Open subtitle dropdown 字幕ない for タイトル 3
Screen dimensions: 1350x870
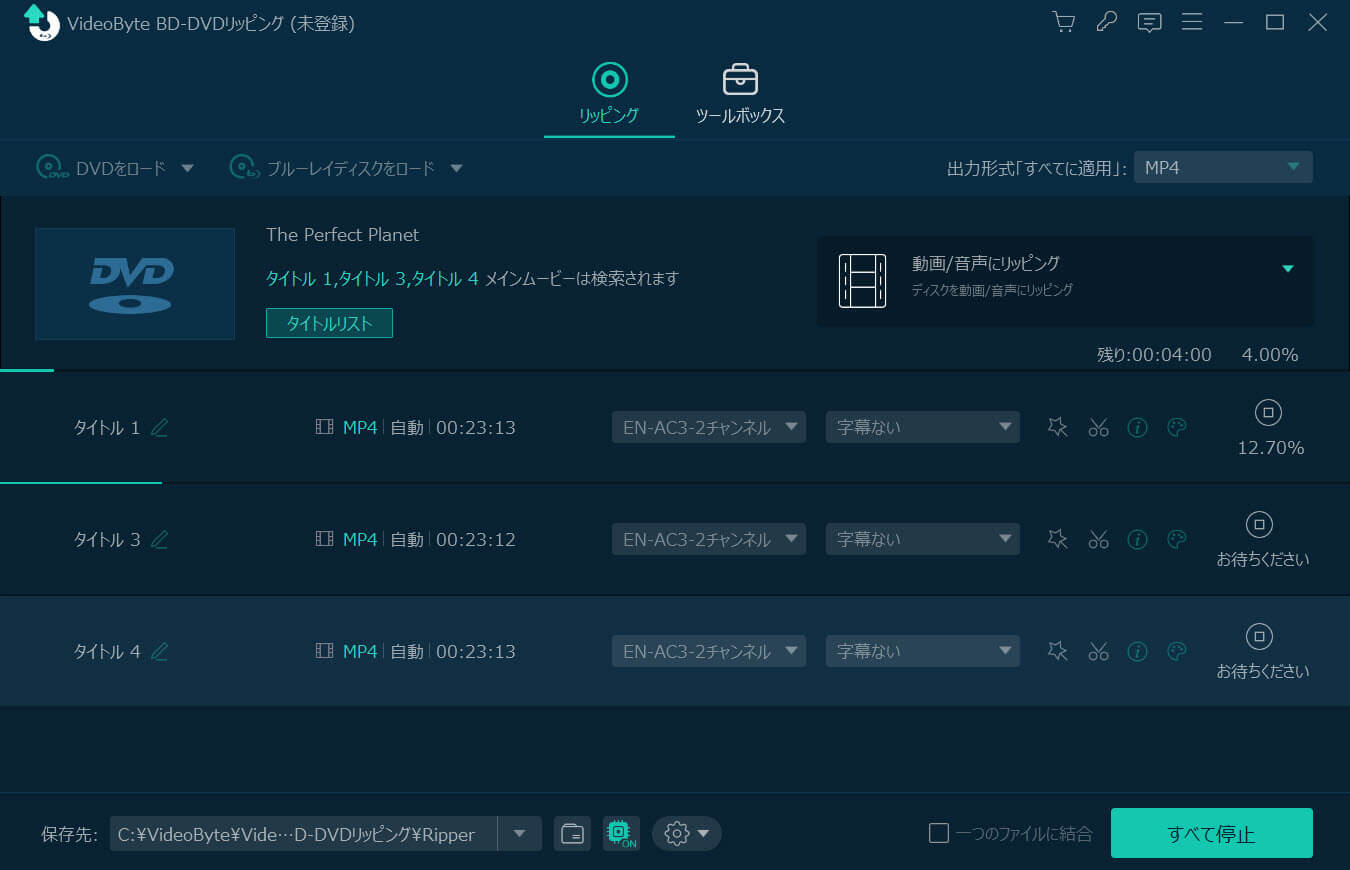pos(921,539)
